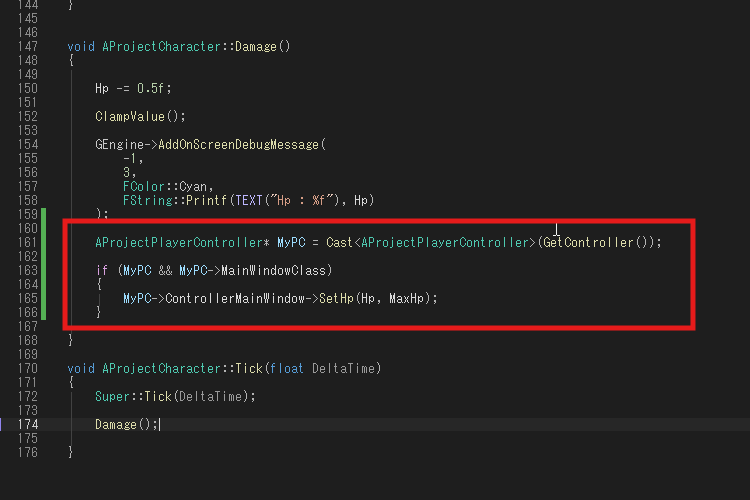Click the Tick function name on line 170
The image size is (750, 500).
[x=249, y=368]
